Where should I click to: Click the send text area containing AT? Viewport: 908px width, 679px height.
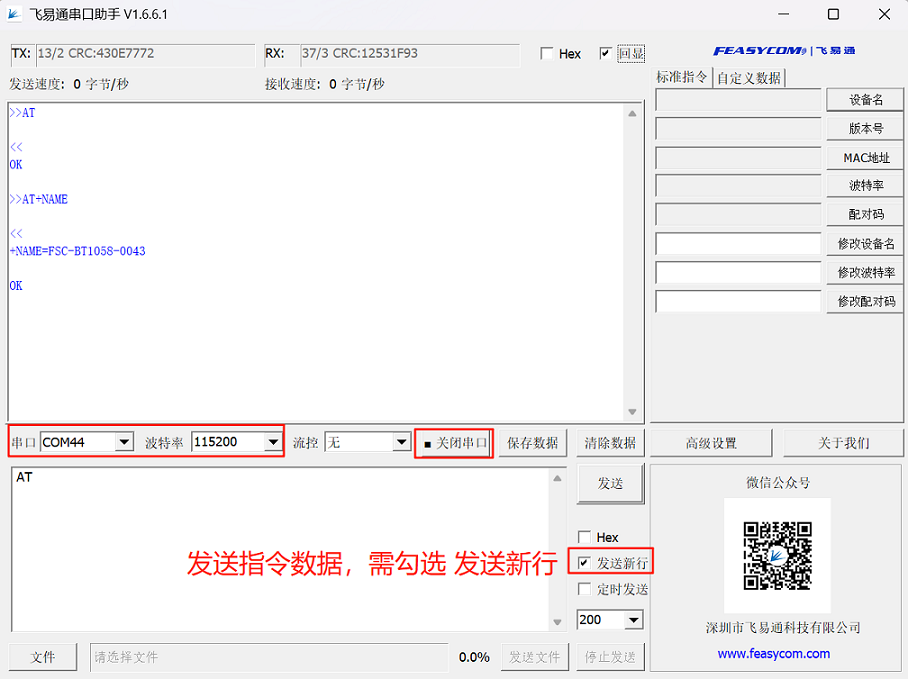[x=280, y=549]
